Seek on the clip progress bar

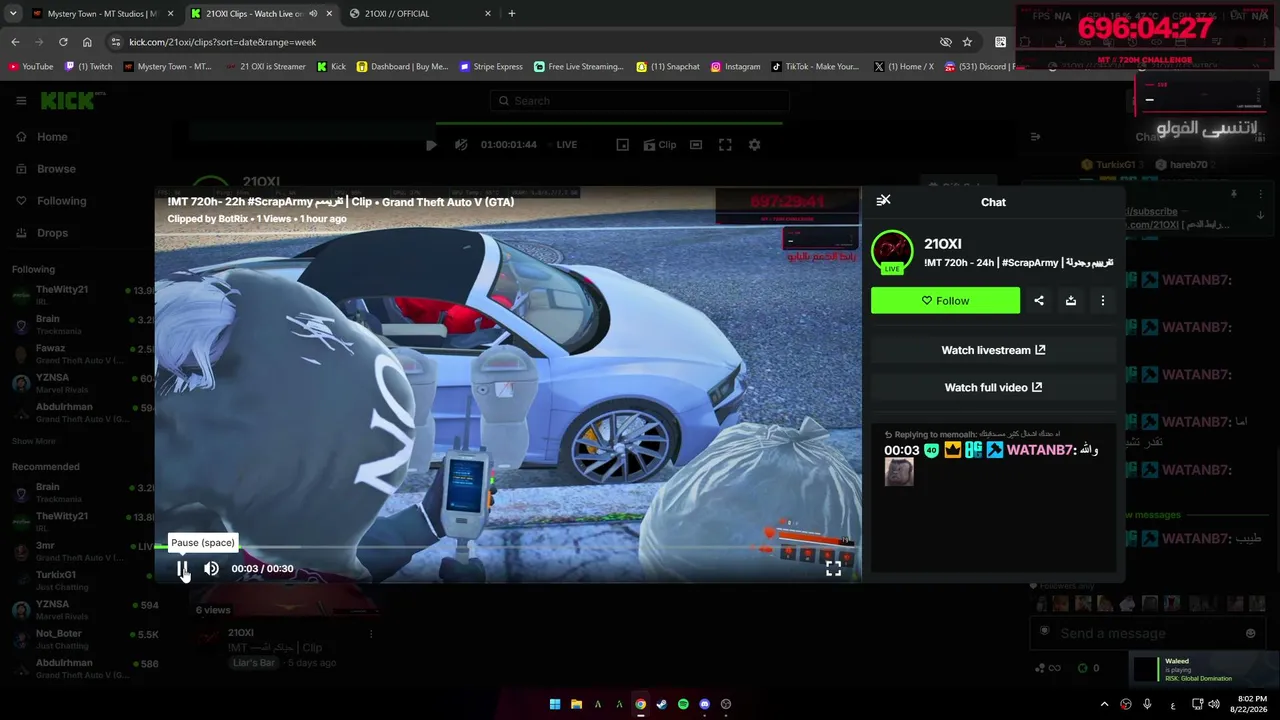508,547
